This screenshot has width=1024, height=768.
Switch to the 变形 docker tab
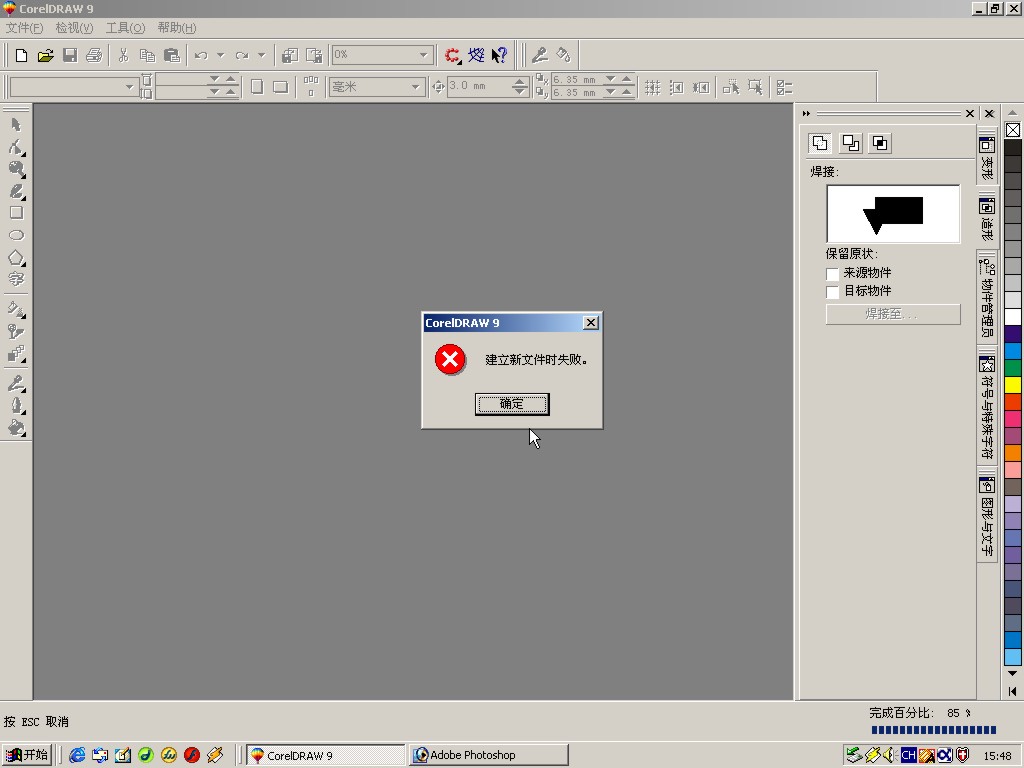[x=987, y=159]
